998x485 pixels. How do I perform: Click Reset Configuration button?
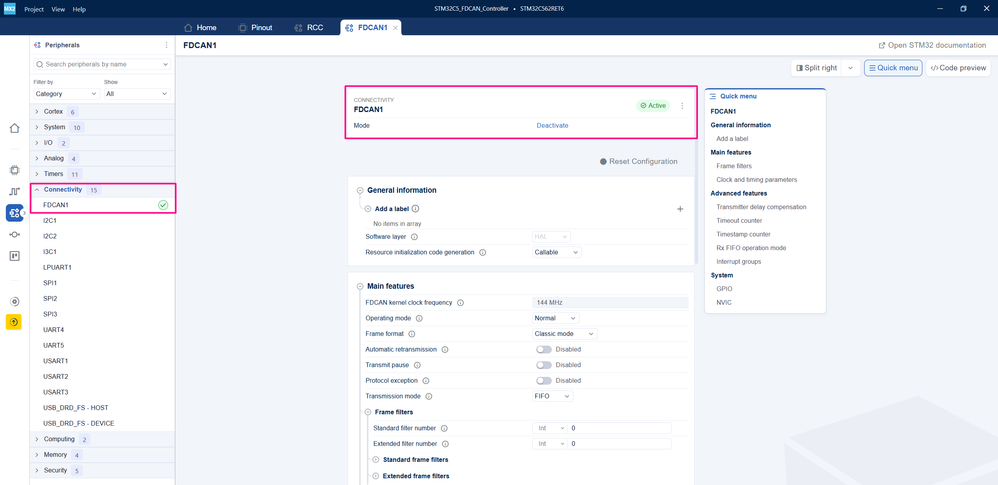click(638, 162)
